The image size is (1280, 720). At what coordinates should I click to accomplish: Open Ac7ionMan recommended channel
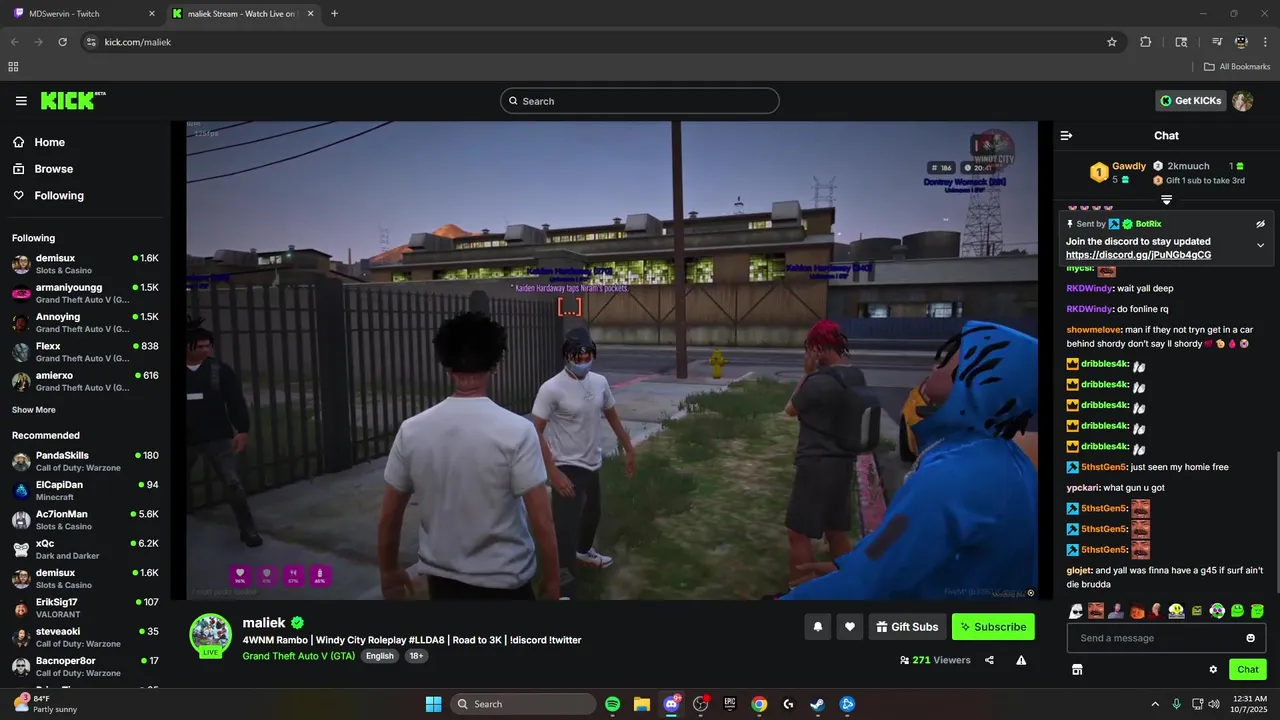tap(85, 520)
